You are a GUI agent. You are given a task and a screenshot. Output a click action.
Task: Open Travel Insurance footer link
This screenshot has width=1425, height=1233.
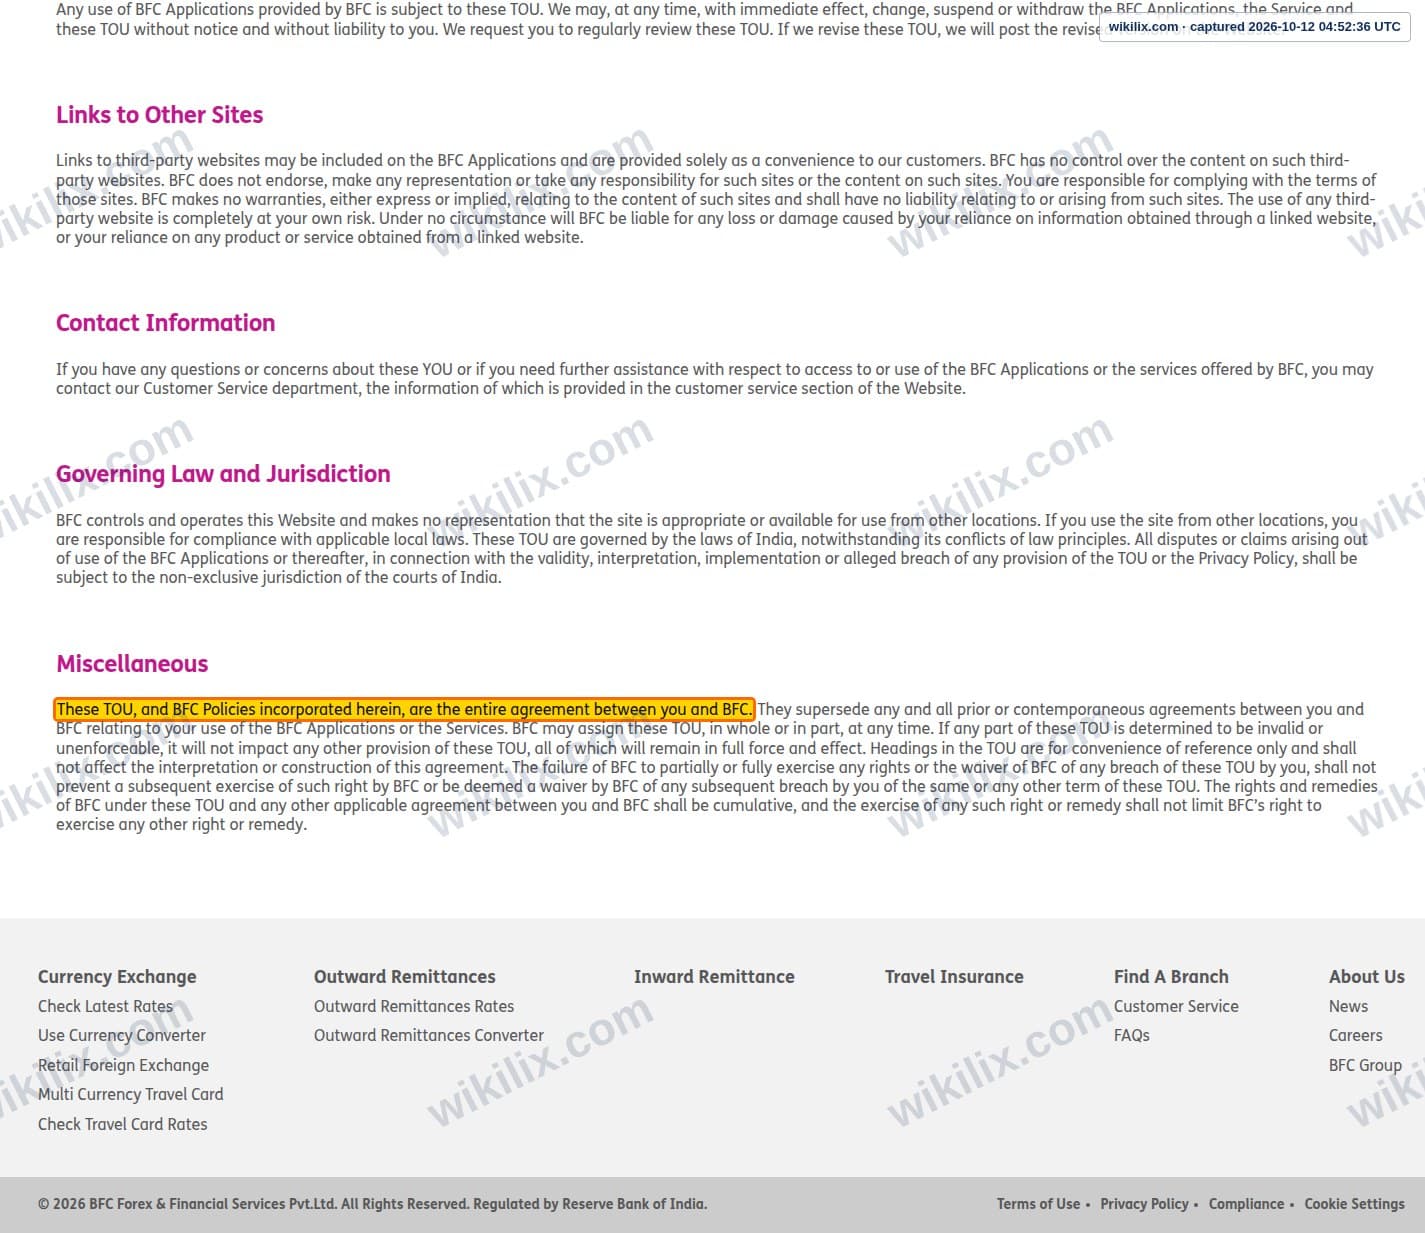(954, 977)
